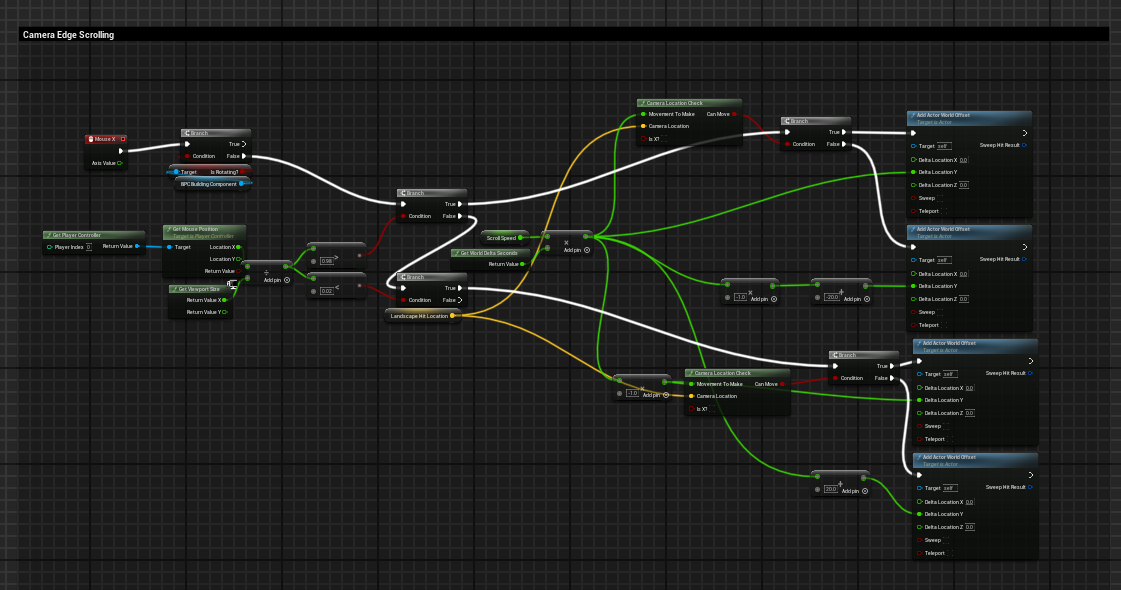Image resolution: width=1121 pixels, height=590 pixels.
Task: Click the Scroll Speed variable output pin
Action: click(x=521, y=238)
